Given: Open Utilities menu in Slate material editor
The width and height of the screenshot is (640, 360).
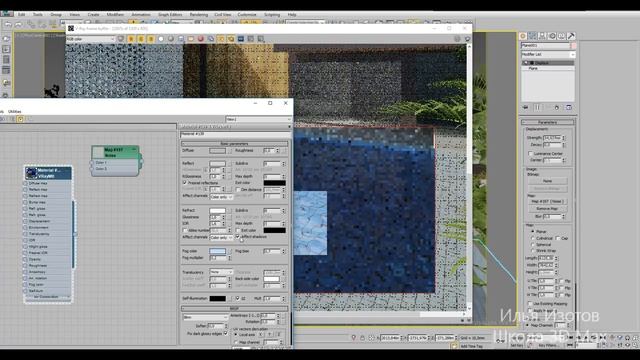Looking at the screenshot, I should [x=15, y=111].
